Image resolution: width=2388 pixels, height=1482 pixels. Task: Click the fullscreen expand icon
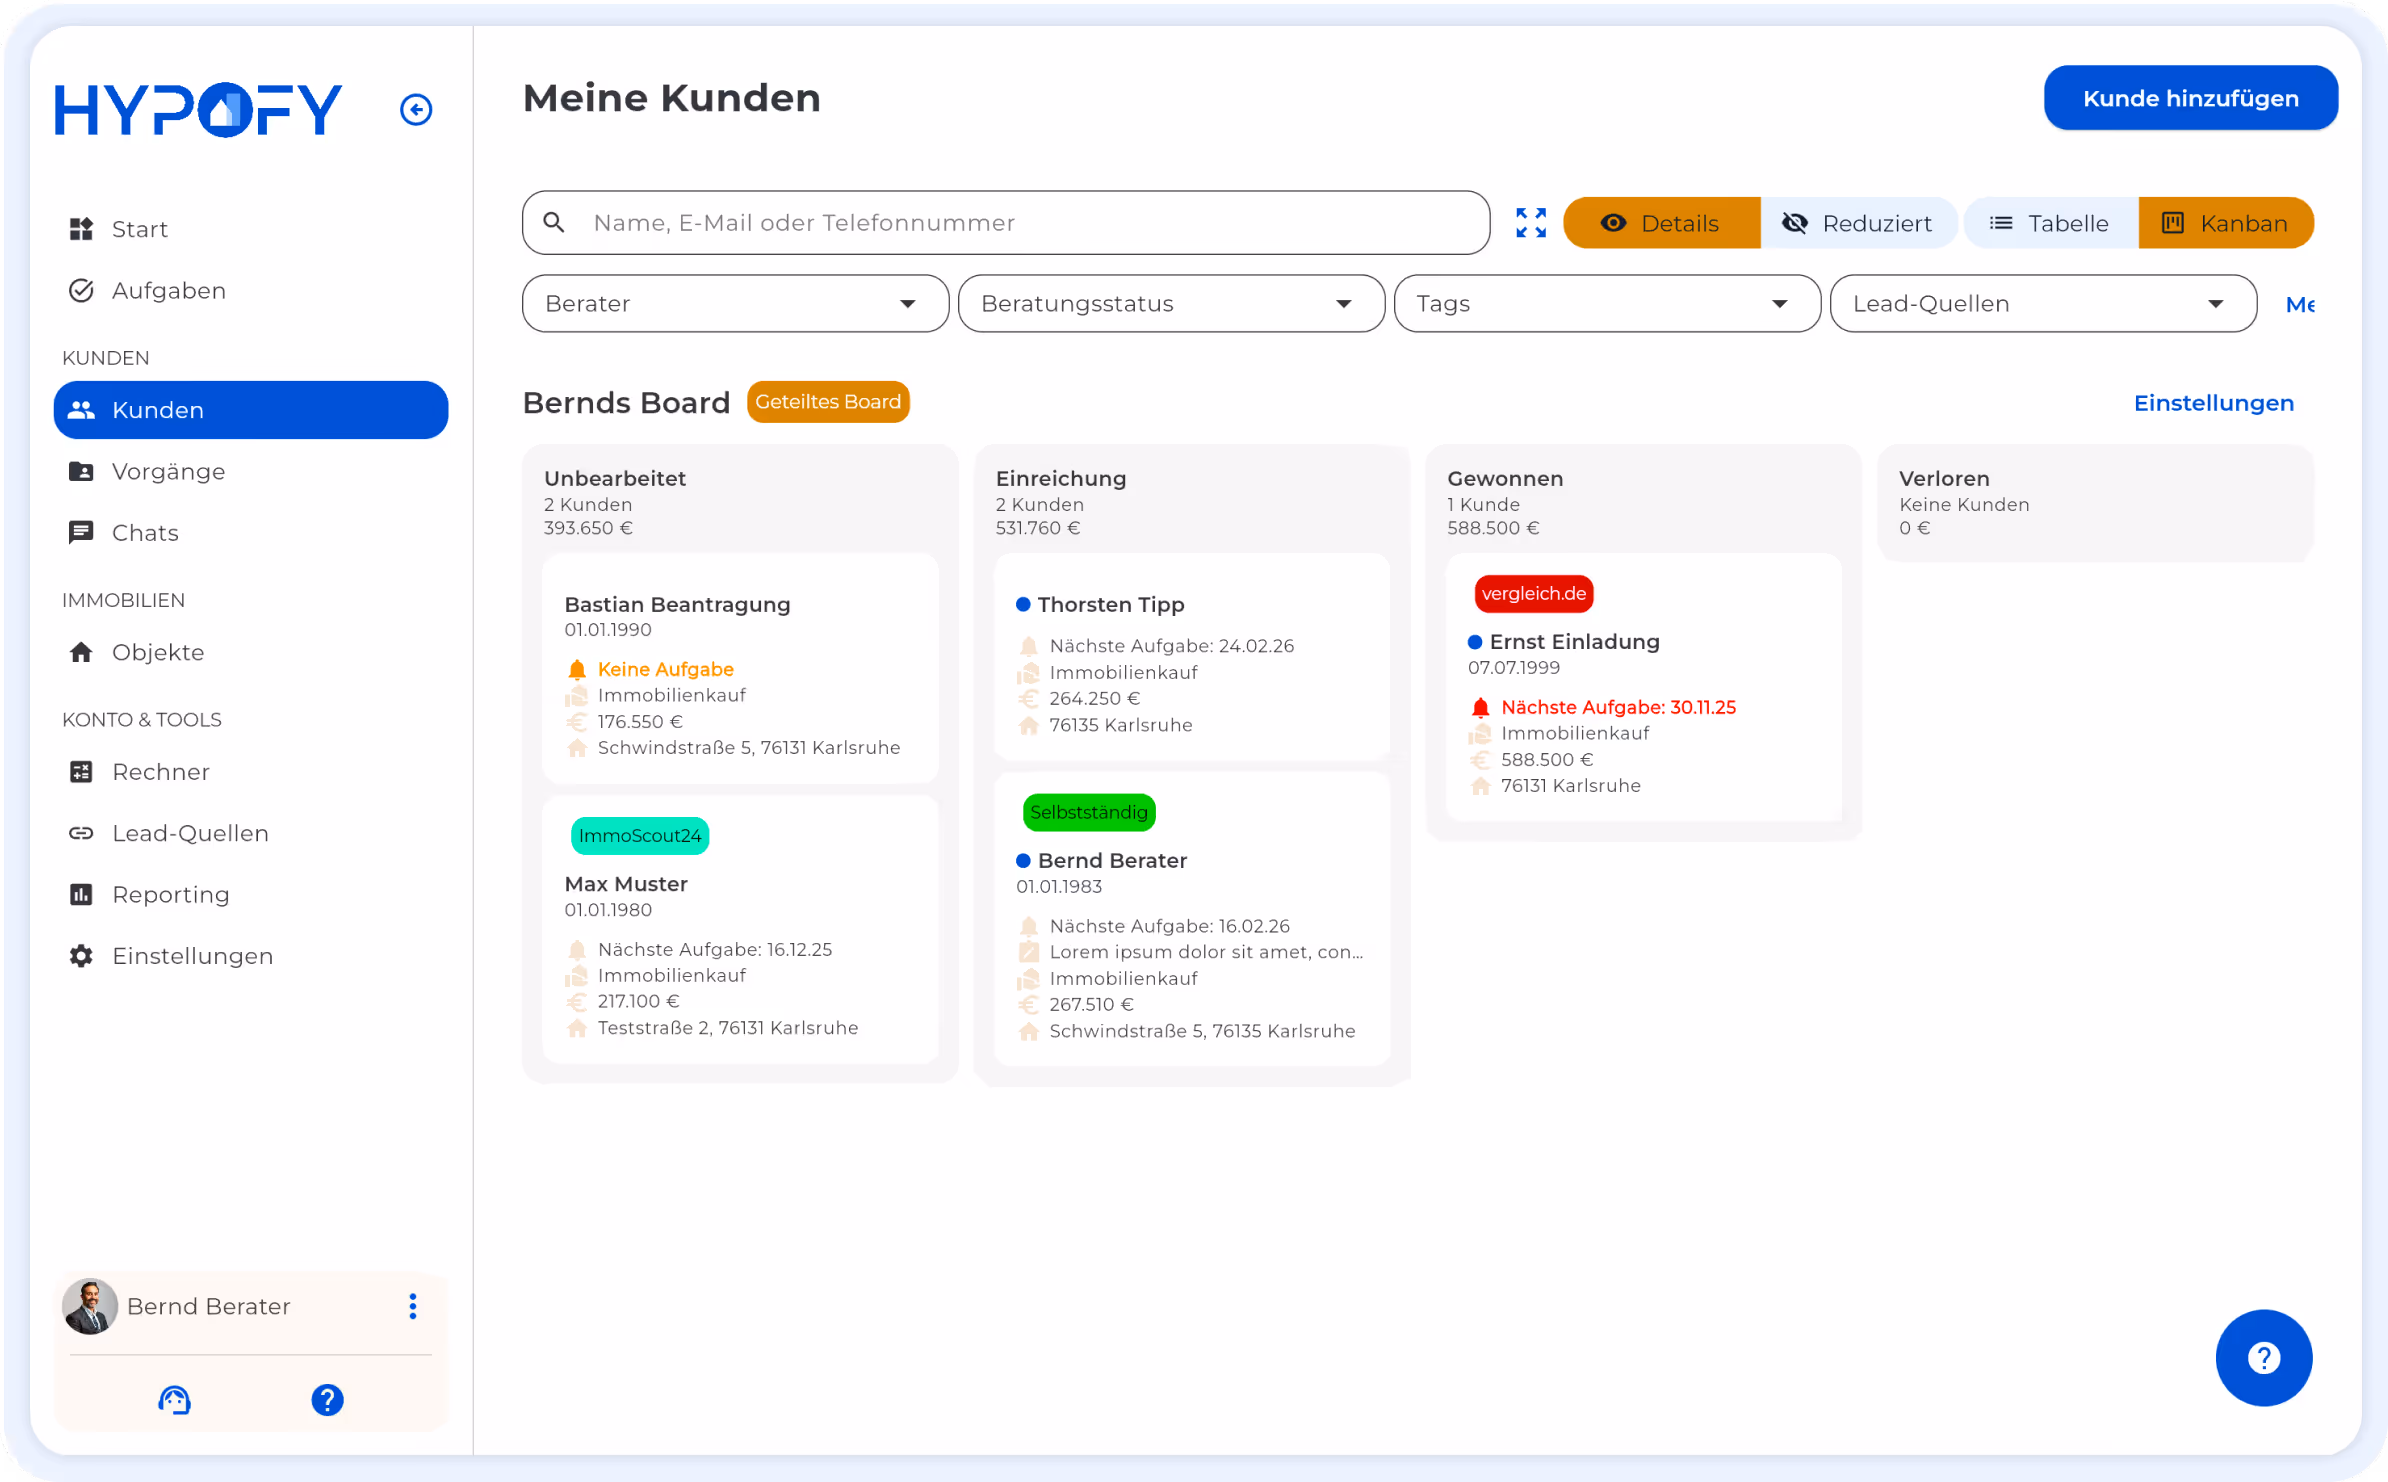(1530, 223)
